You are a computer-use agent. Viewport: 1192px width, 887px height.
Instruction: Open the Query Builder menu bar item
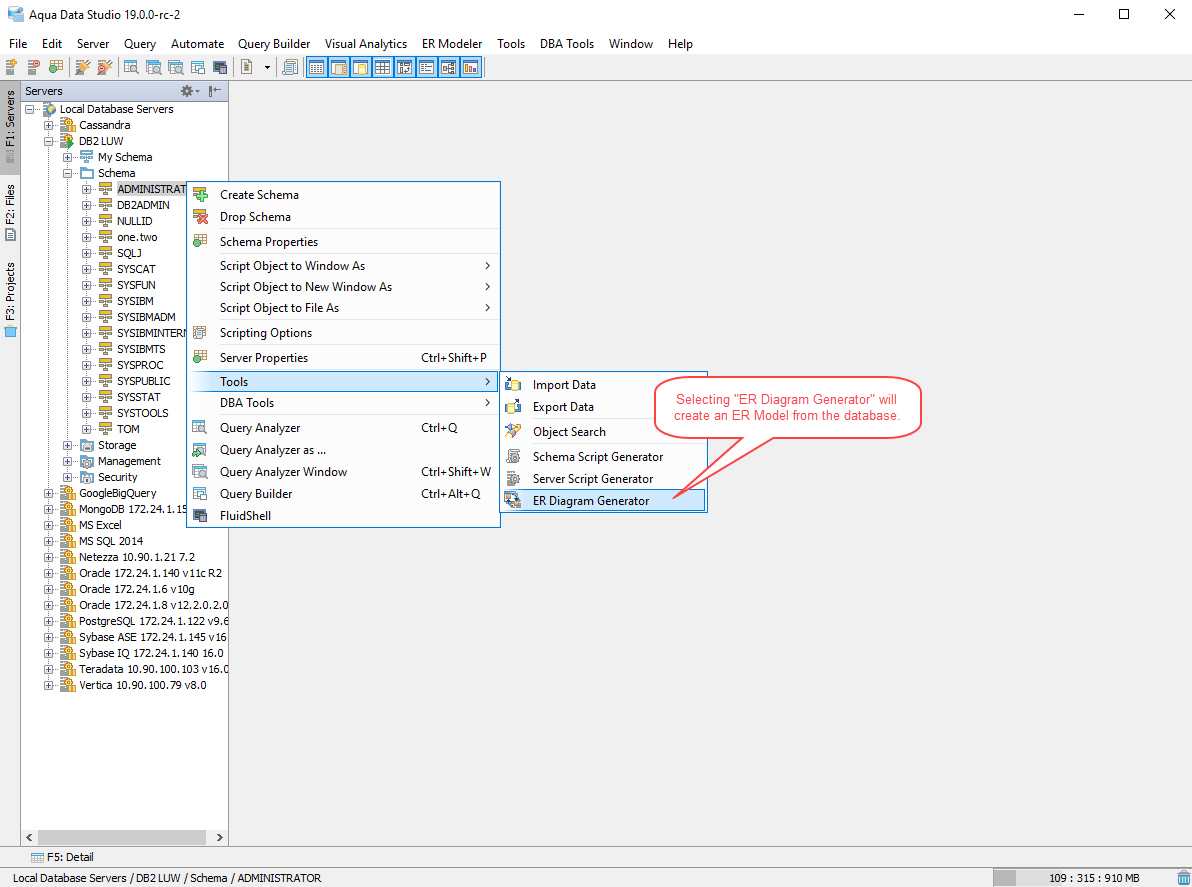(274, 44)
